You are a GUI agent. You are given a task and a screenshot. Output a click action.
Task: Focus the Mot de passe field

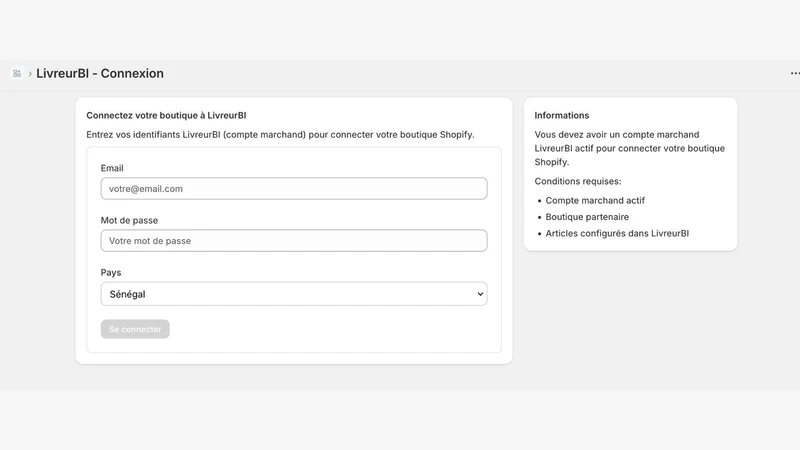(x=294, y=241)
